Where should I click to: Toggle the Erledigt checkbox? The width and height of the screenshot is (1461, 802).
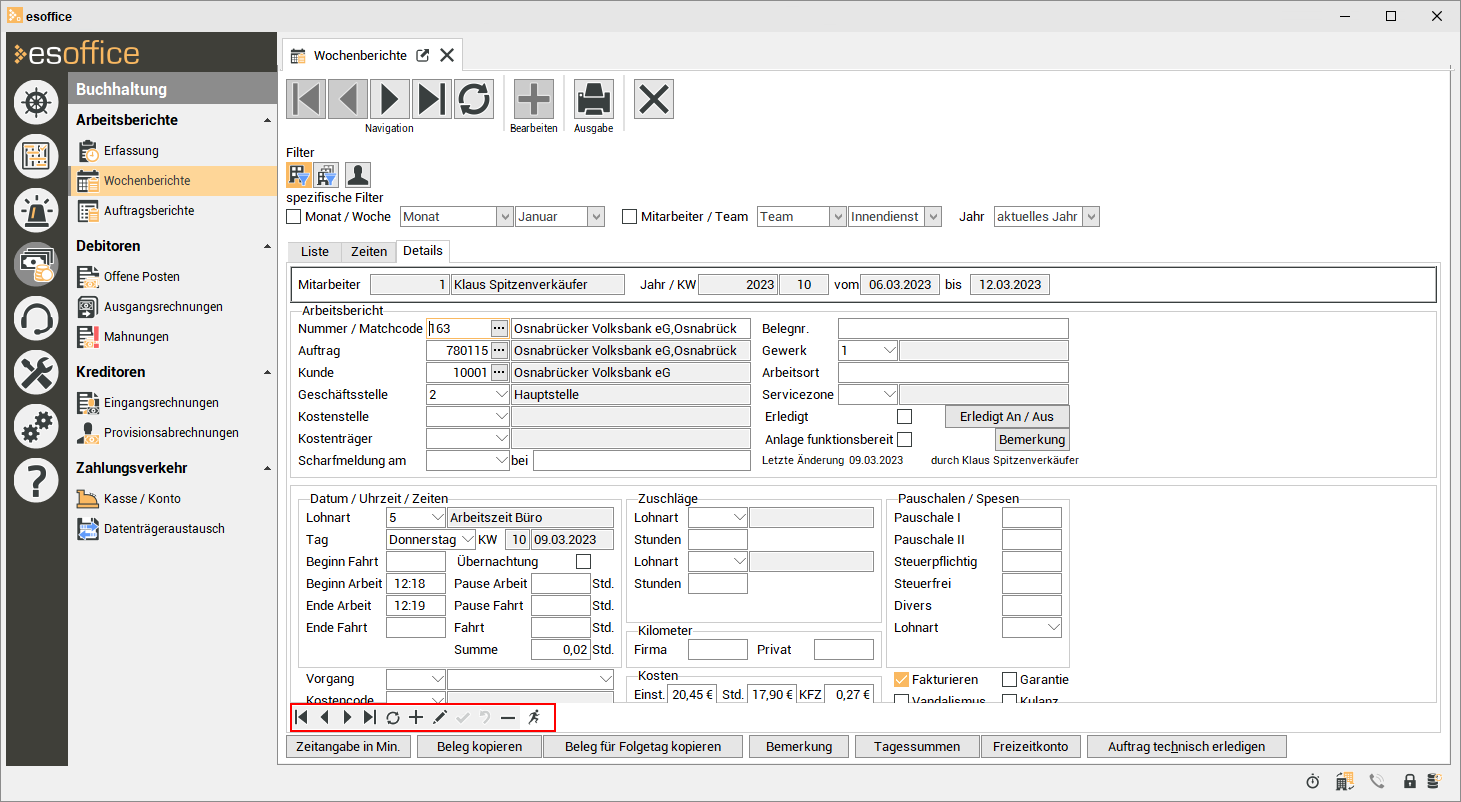[x=904, y=417]
